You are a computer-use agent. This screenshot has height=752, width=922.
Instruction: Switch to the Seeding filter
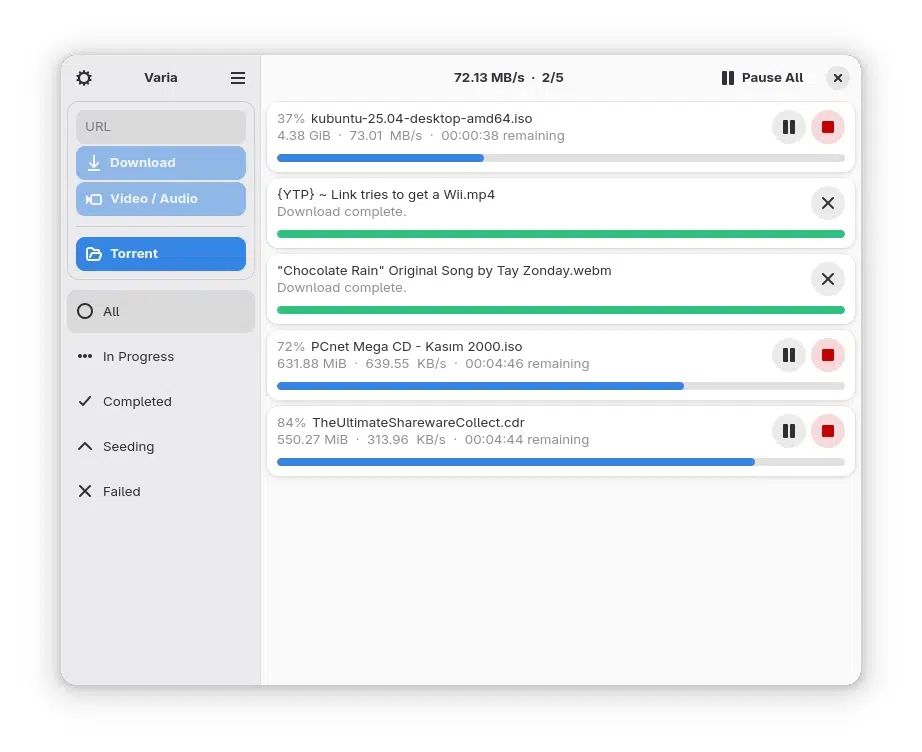point(161,446)
